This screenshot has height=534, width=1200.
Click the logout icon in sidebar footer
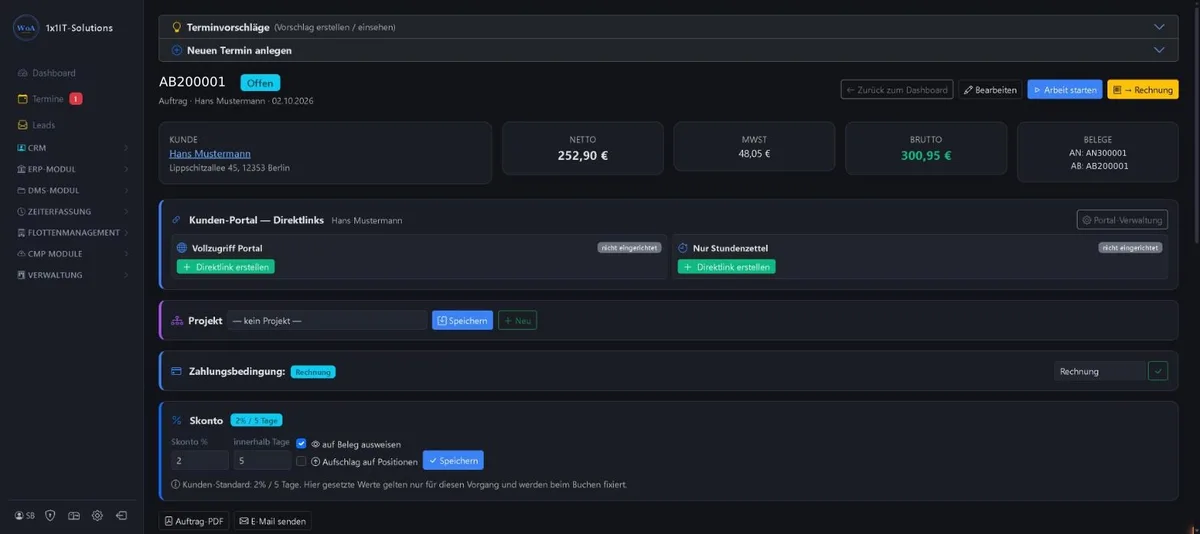pos(121,515)
